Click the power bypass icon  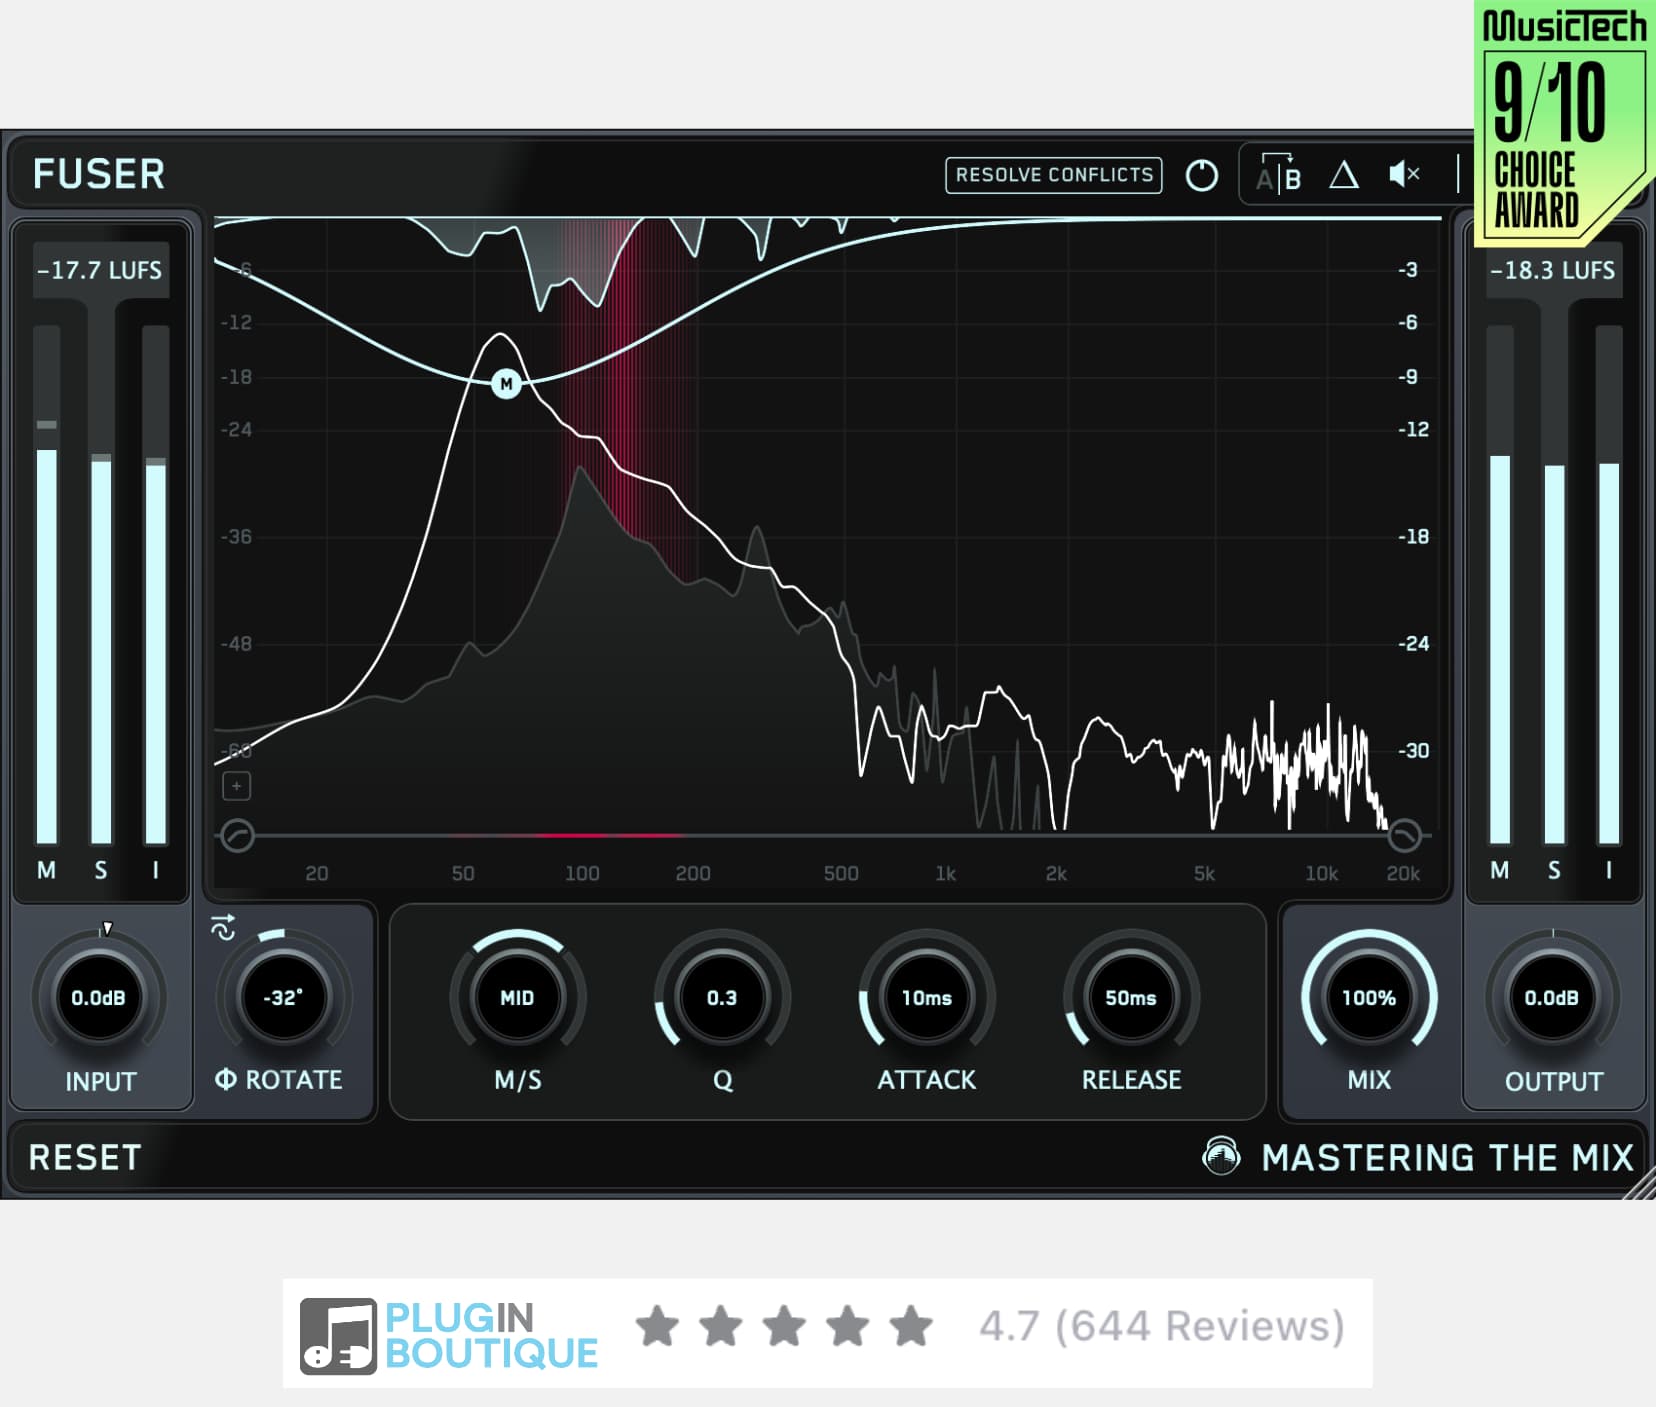coord(1201,176)
